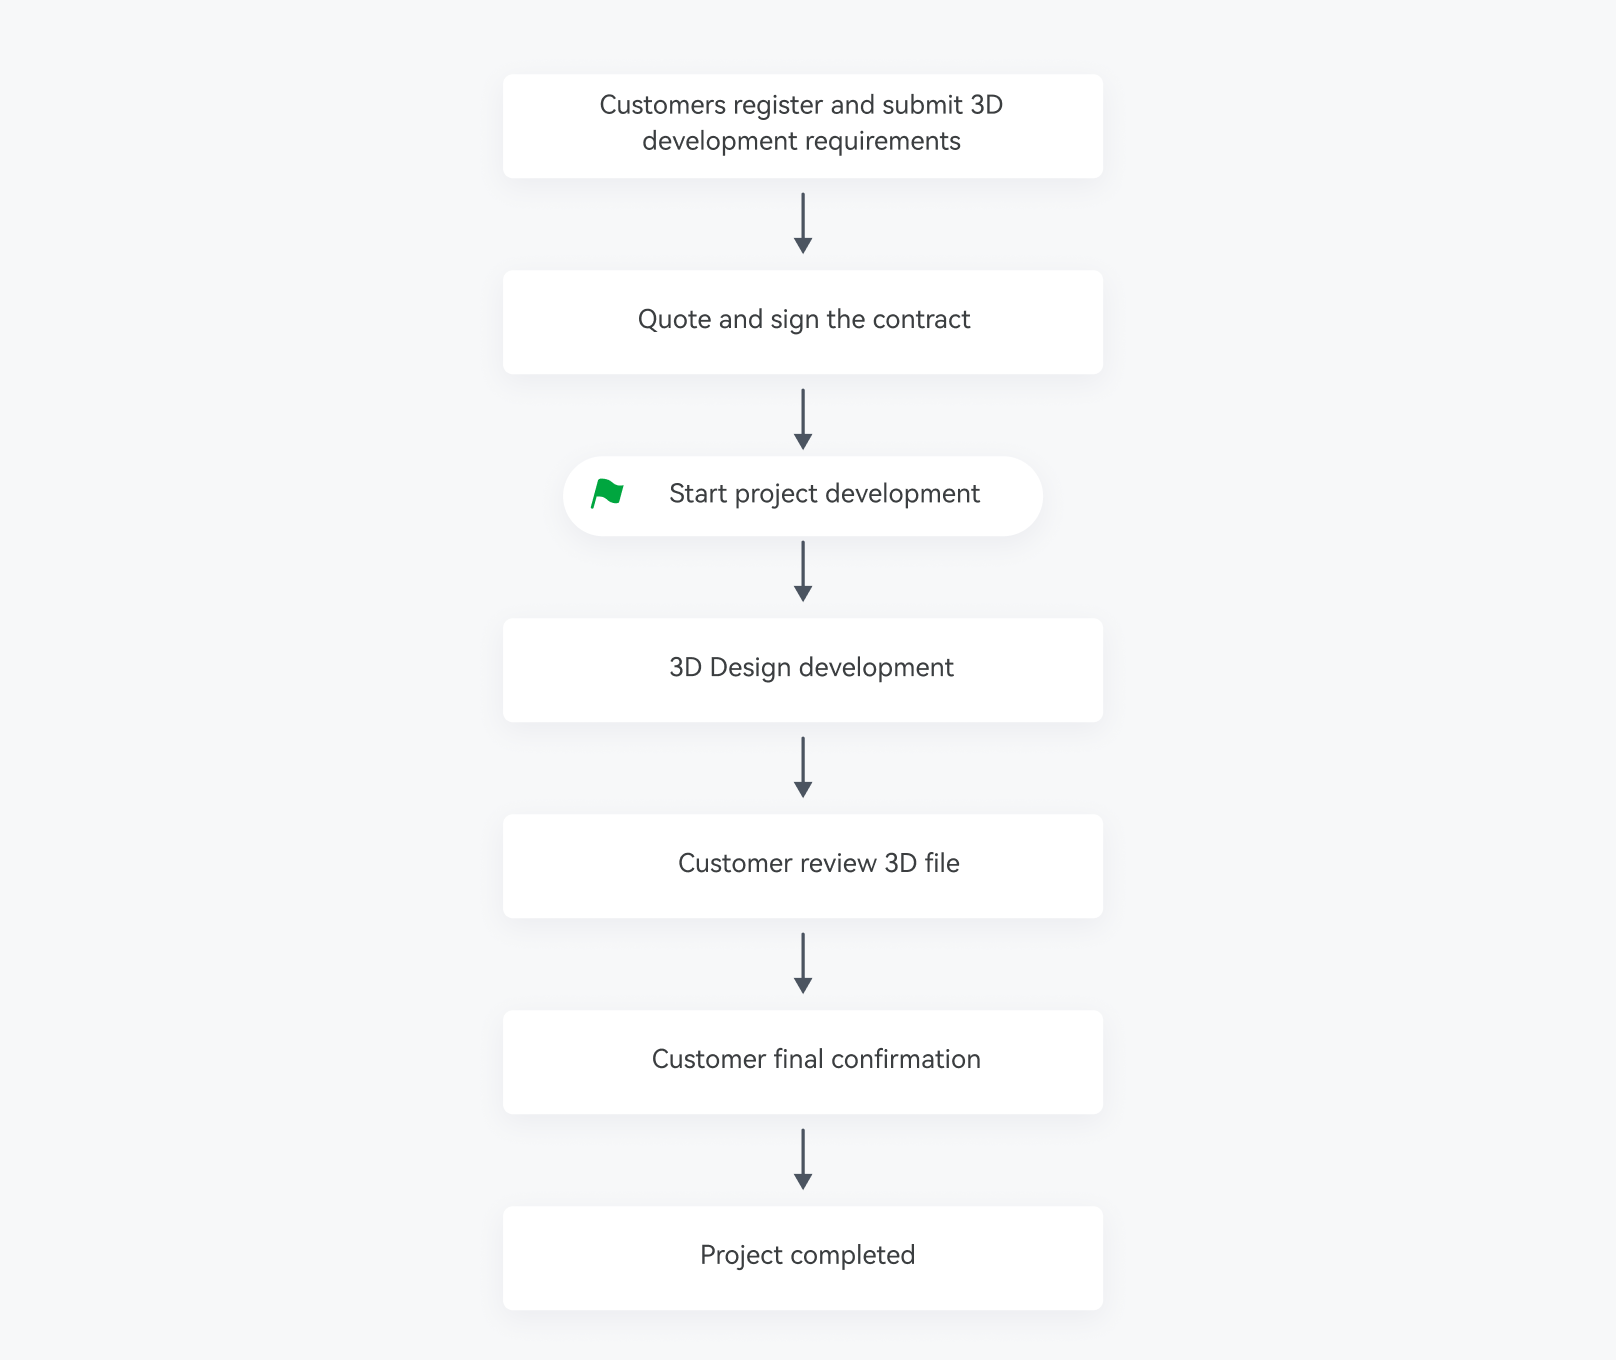Click arrow below 3D Design development
1616x1360 pixels.
pyautogui.click(x=802, y=768)
